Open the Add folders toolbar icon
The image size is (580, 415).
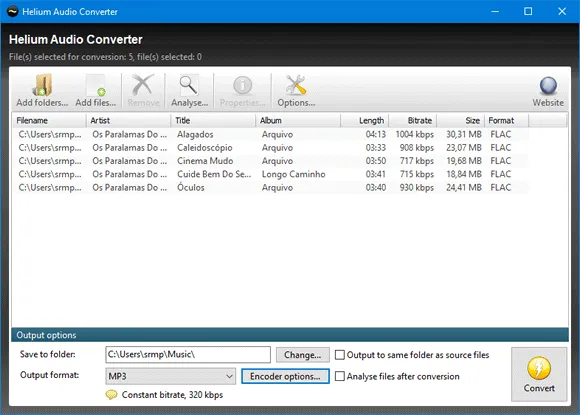[x=42, y=90]
